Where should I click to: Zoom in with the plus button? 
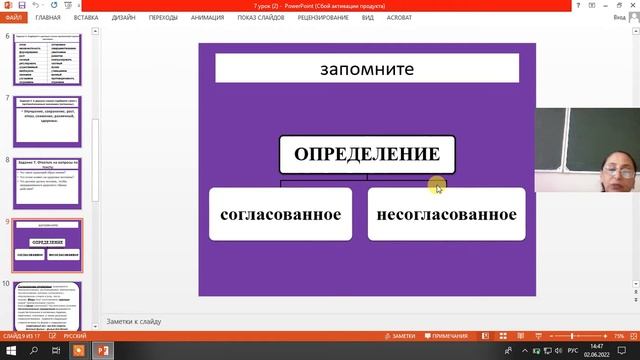(x=605, y=336)
